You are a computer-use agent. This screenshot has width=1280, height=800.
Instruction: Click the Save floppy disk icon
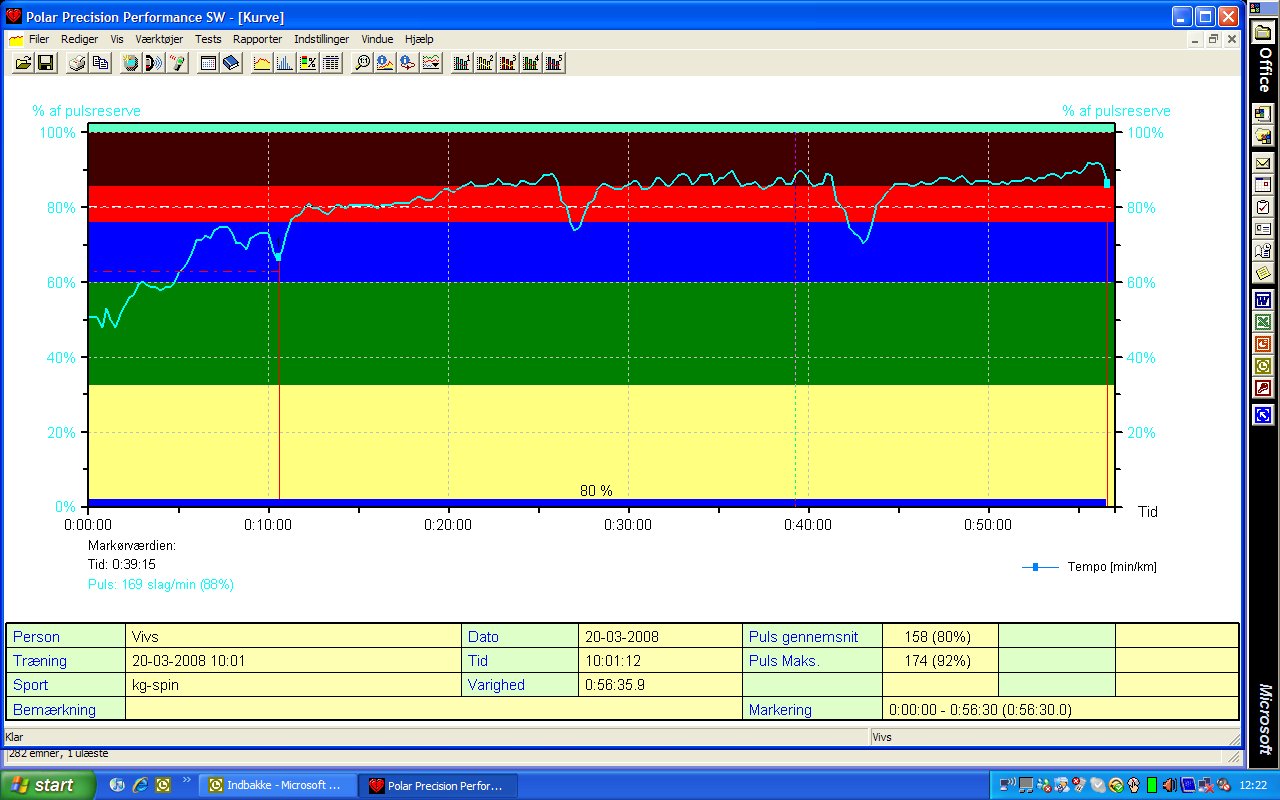tap(45, 63)
